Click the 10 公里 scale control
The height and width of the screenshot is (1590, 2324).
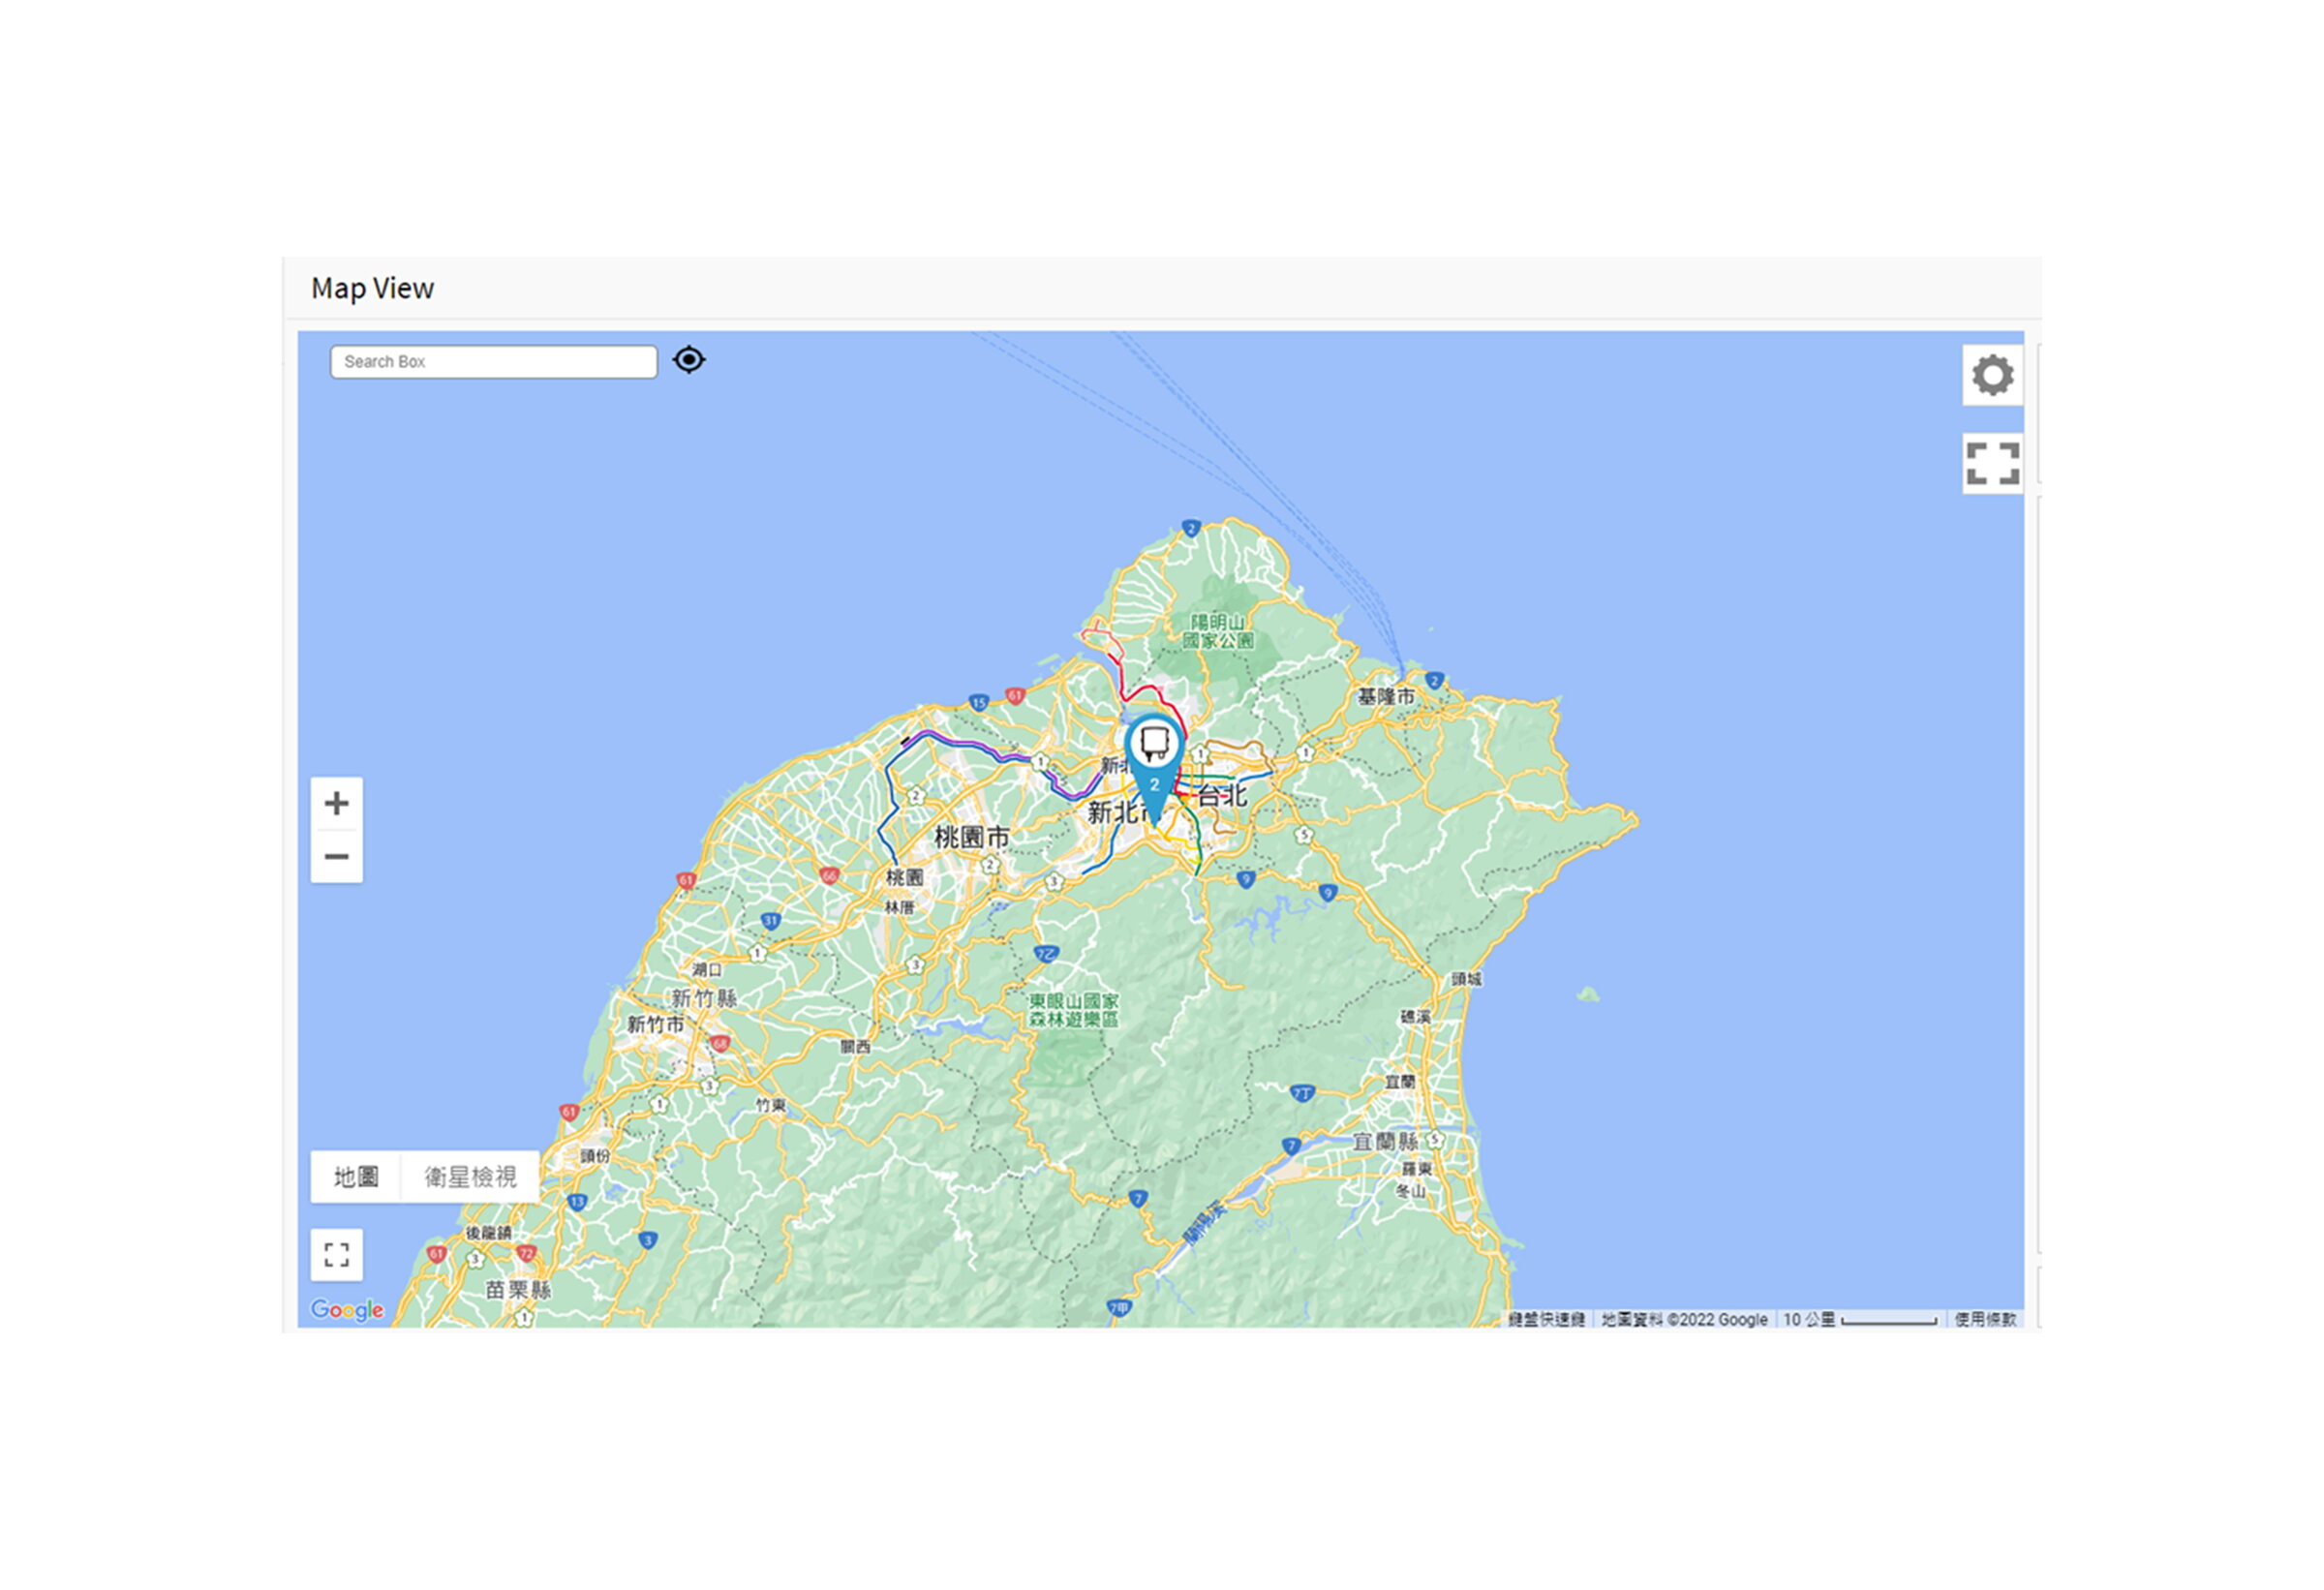click(x=1860, y=1320)
